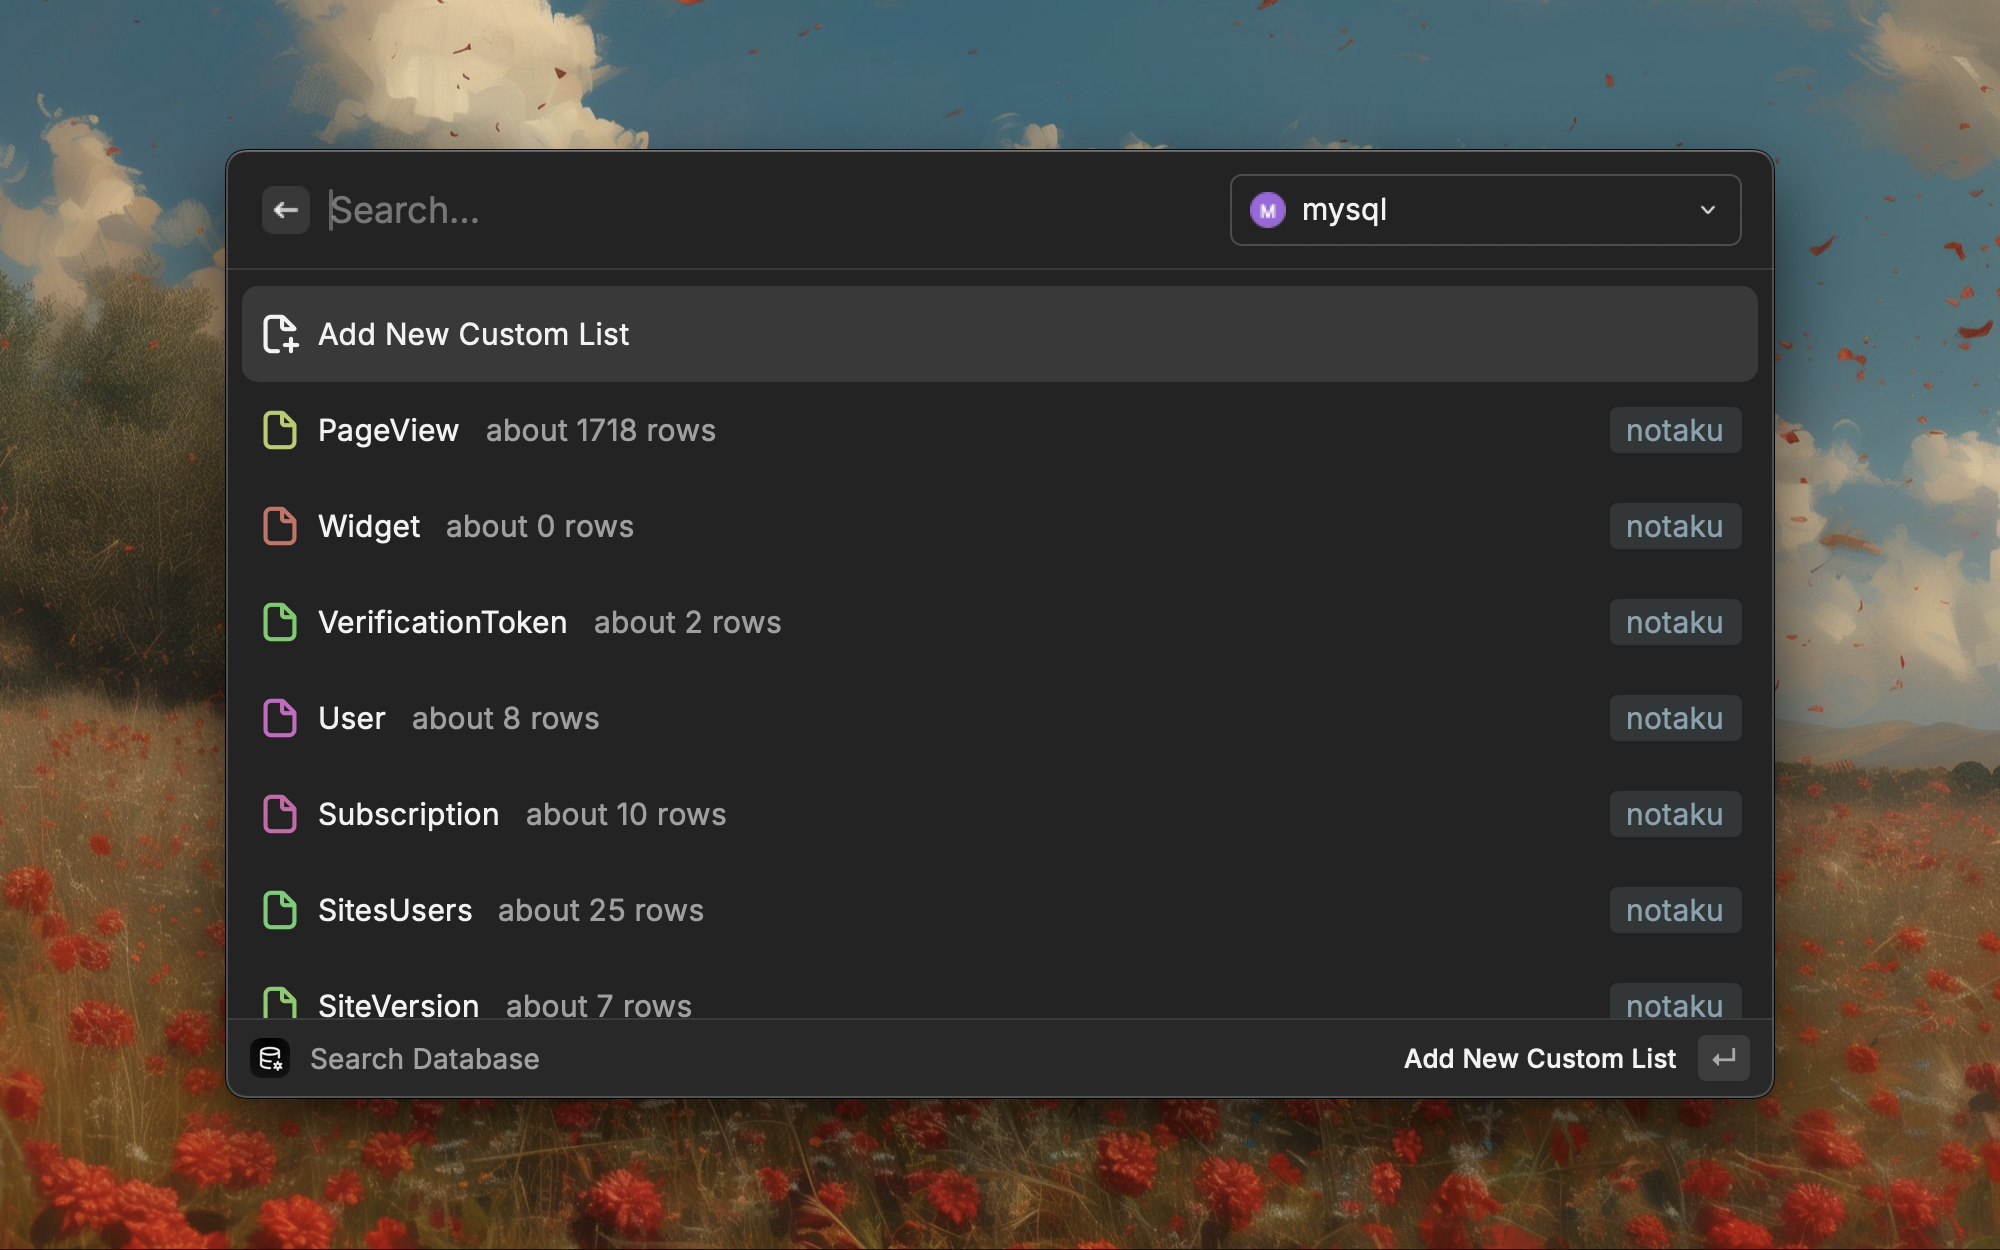The height and width of the screenshot is (1250, 2000).
Task: Click the notaku badge on SitesUsers
Action: click(1673, 909)
